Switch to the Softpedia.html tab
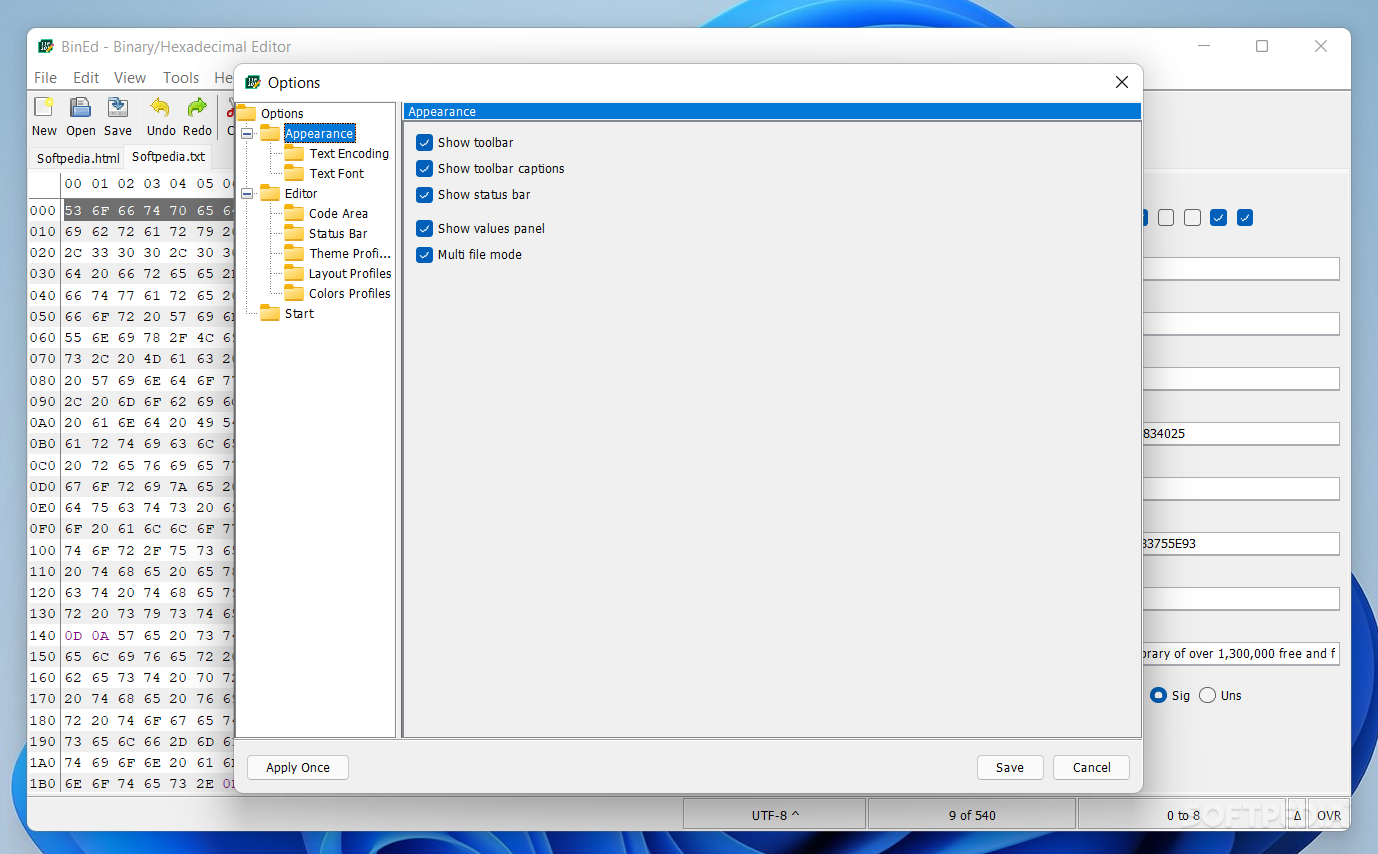 point(78,158)
